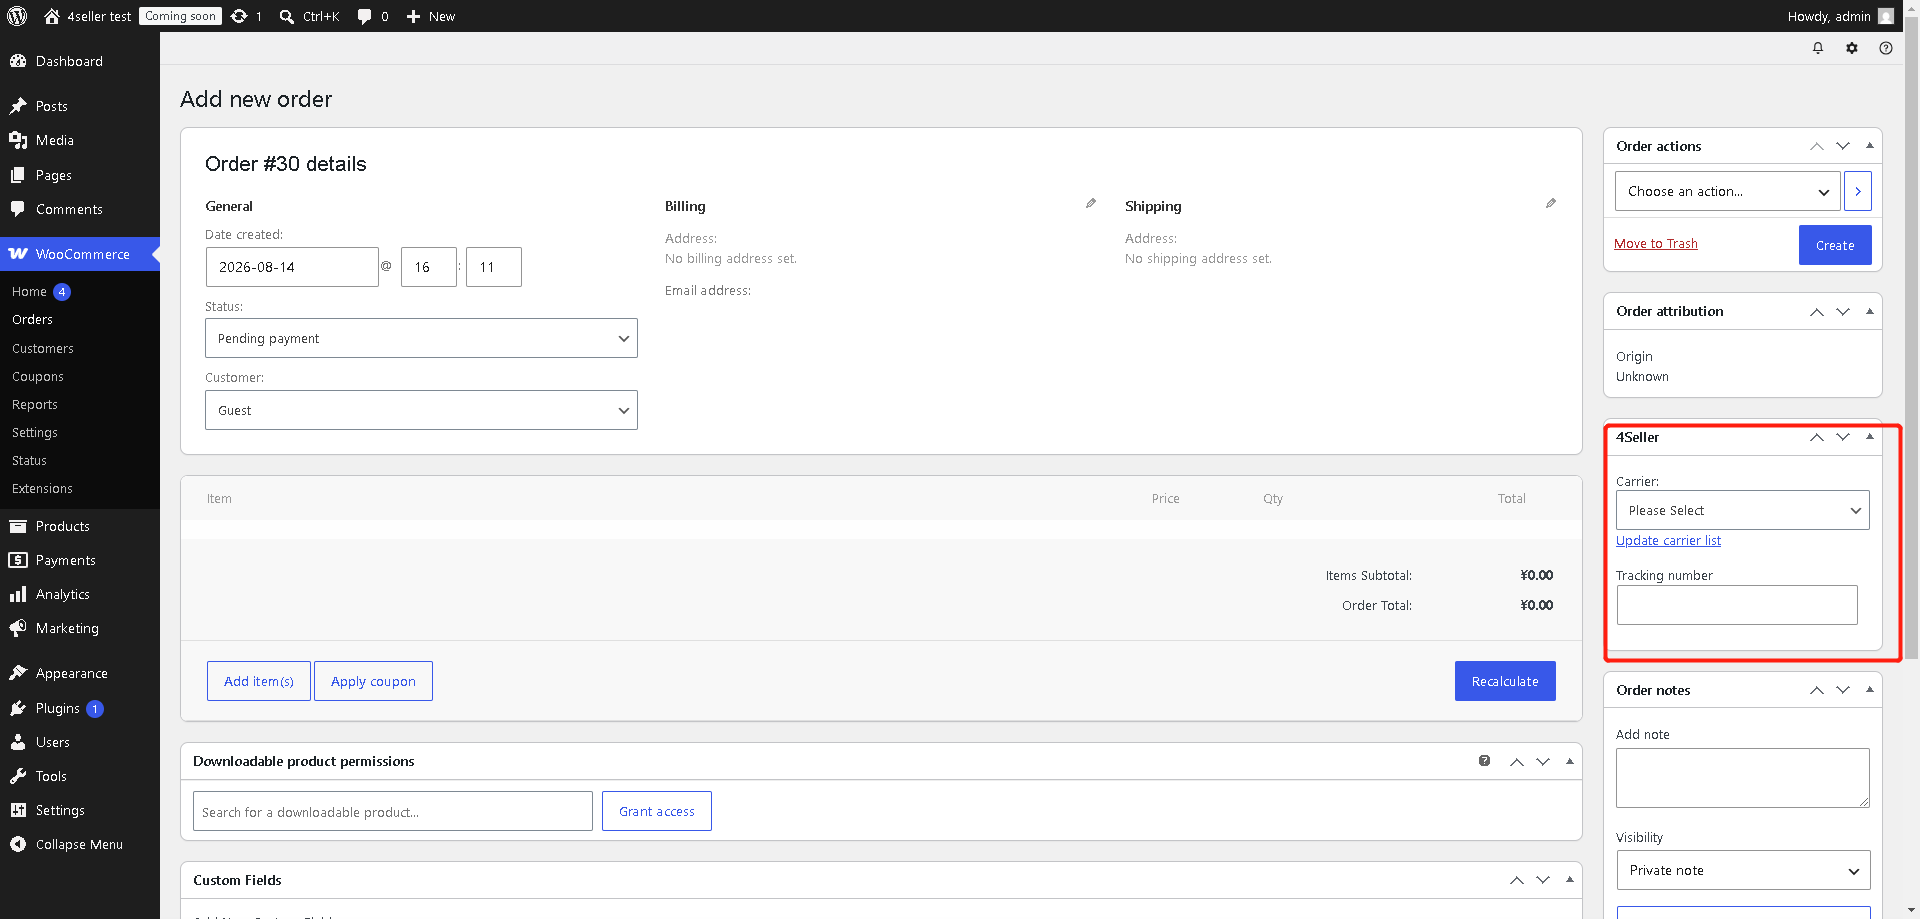Edit the Billing address with pencil icon
The width and height of the screenshot is (1920, 919).
(1091, 203)
